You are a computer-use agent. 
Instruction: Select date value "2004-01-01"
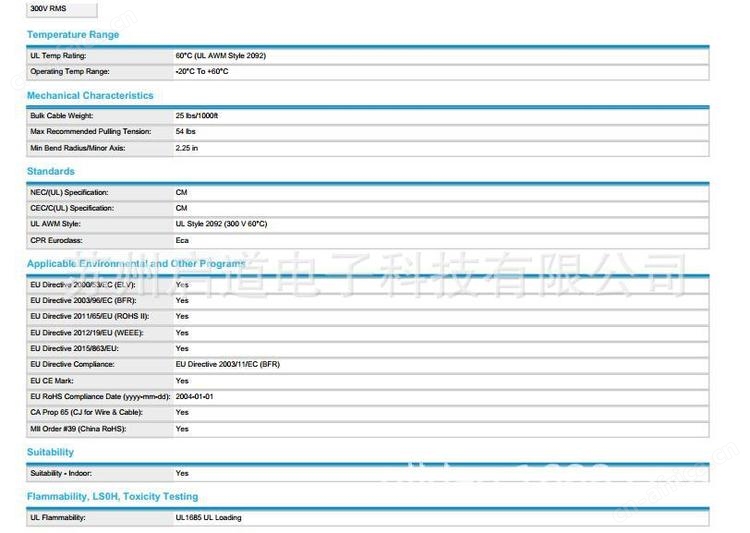(194, 397)
